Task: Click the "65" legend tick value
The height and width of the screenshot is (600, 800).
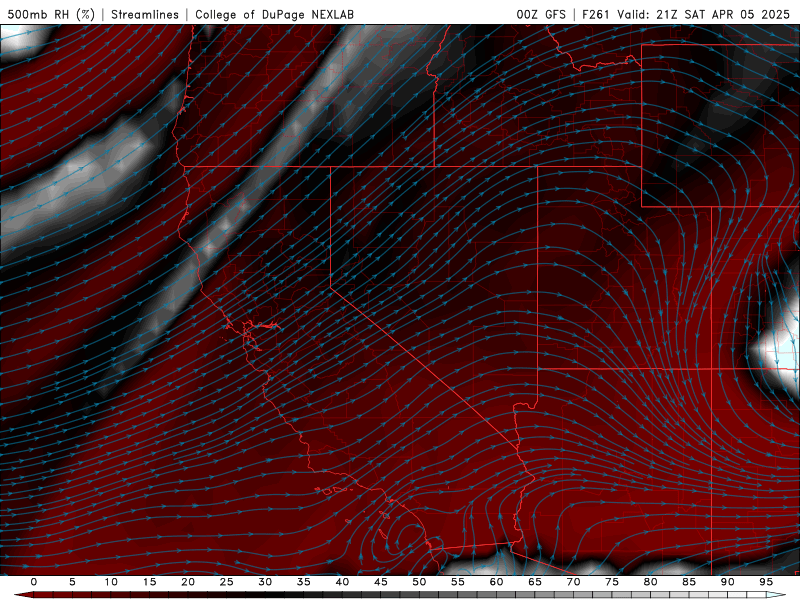Action: 535,582
